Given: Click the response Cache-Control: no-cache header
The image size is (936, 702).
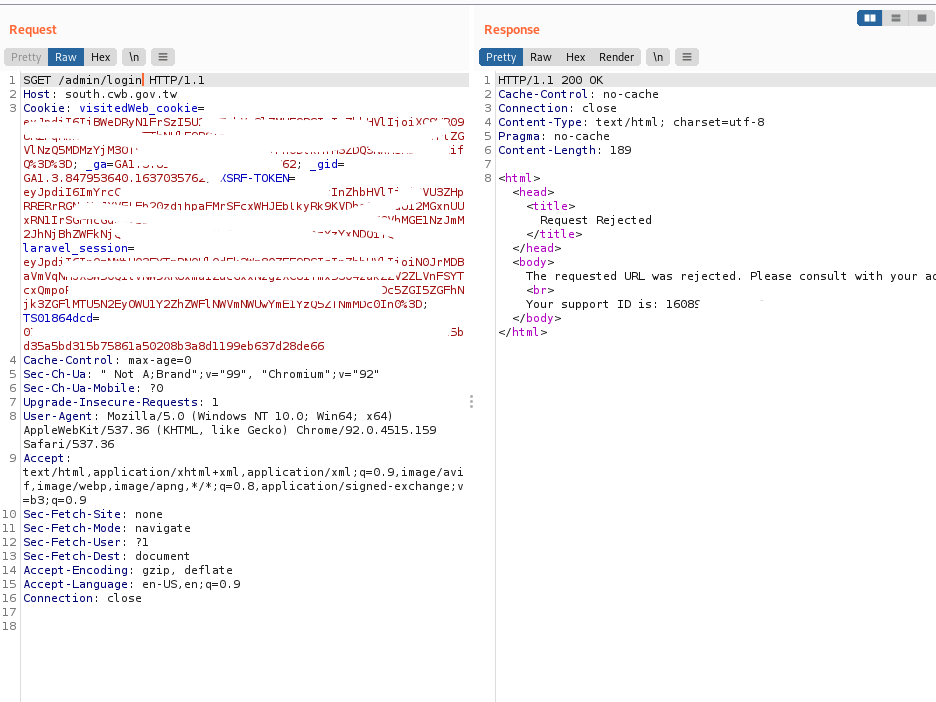Looking at the screenshot, I should coord(578,94).
